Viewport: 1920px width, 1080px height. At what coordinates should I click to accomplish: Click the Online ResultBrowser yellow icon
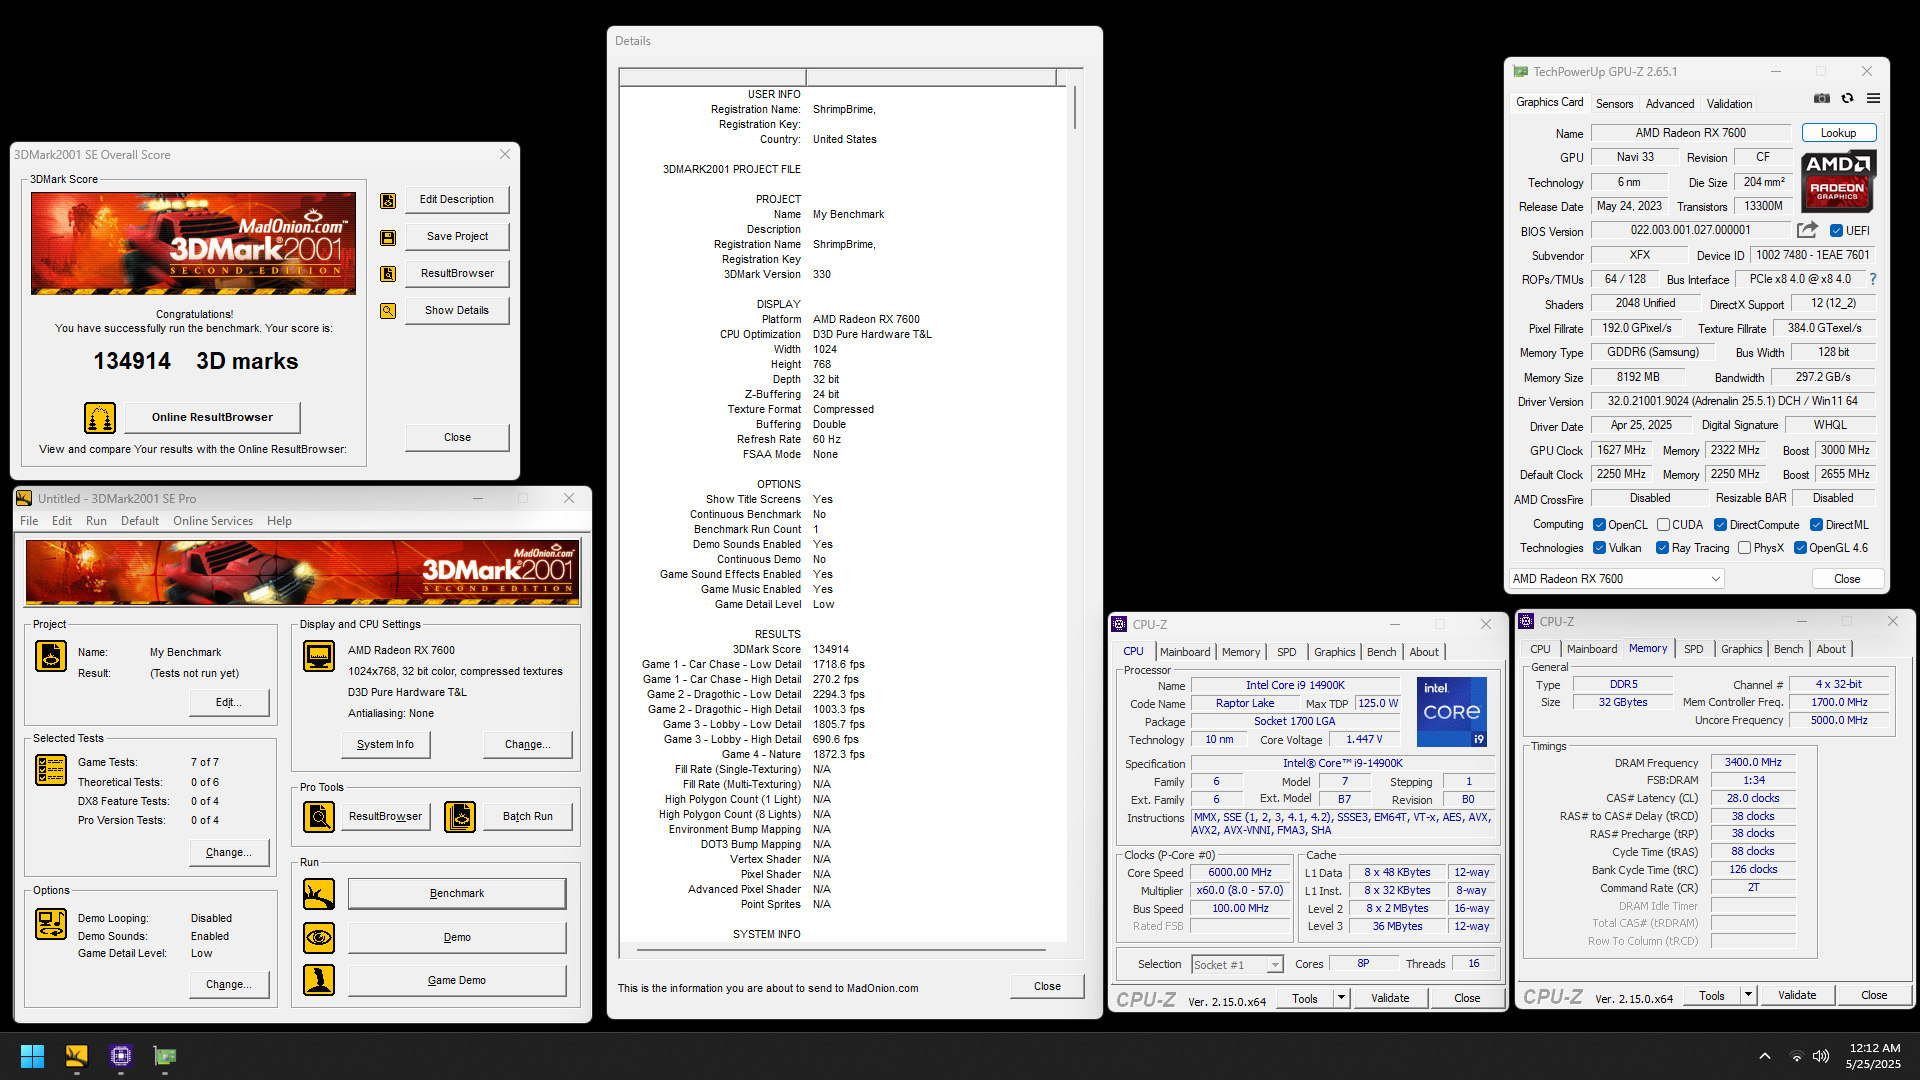tap(100, 417)
